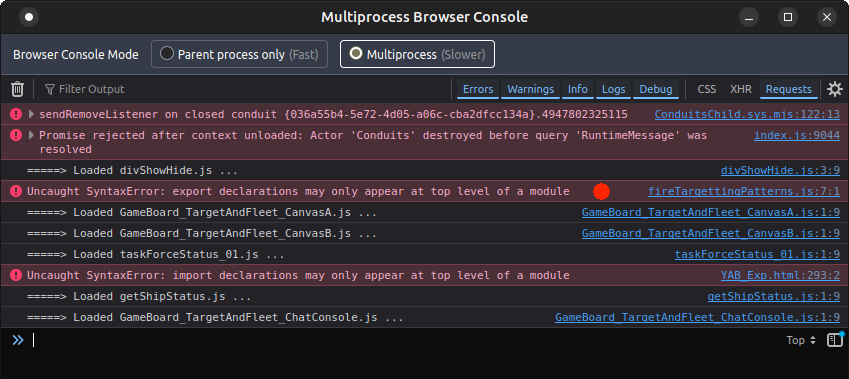Close the Multiprocess Browser Console window
This screenshot has width=849, height=379.
tap(827, 17)
